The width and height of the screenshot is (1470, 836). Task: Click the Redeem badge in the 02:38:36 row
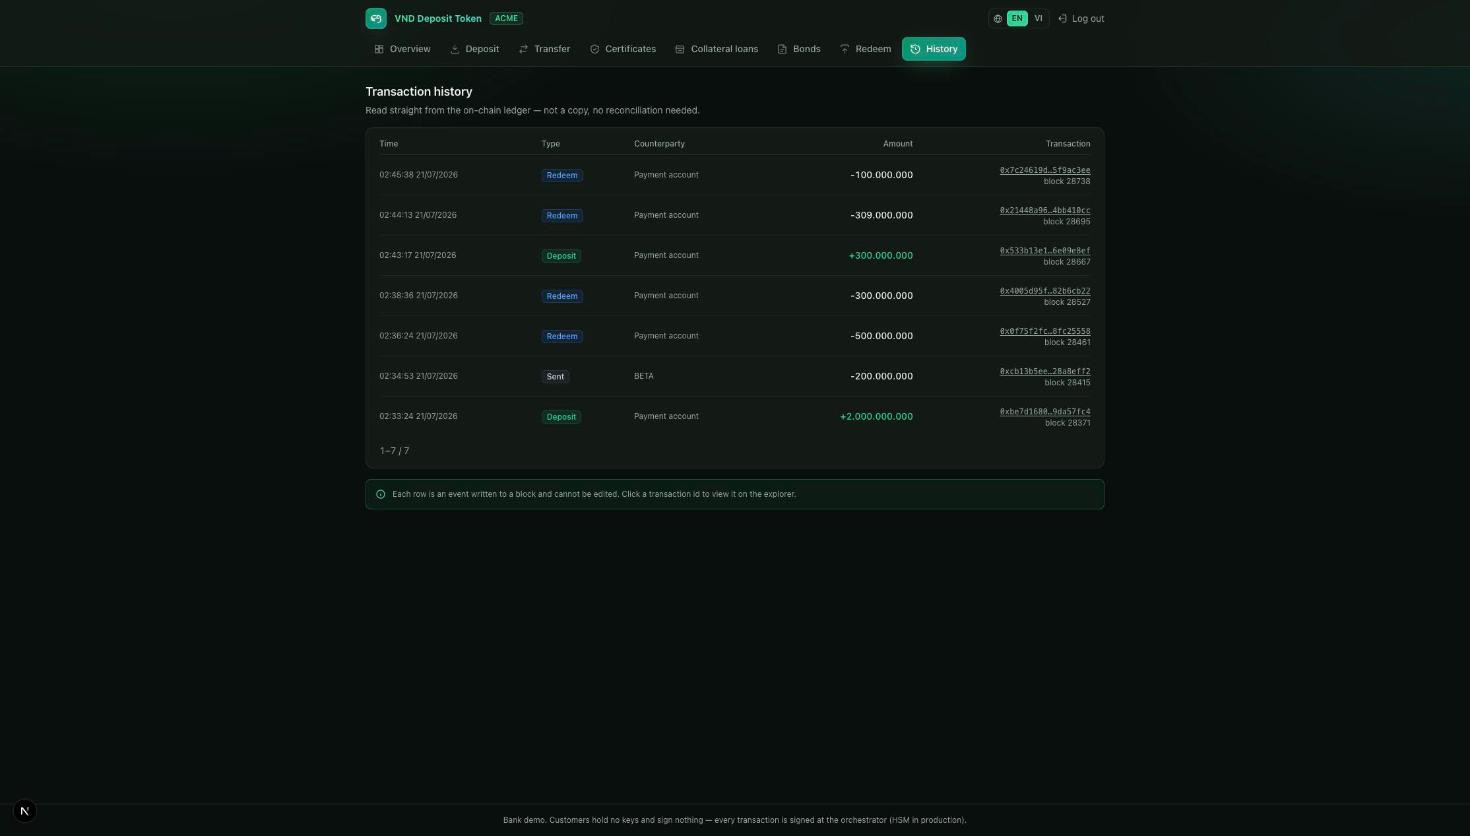tap(562, 296)
